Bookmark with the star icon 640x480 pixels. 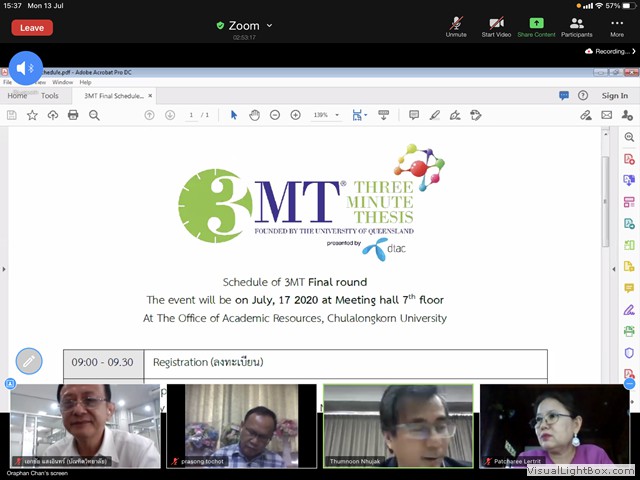click(32, 115)
